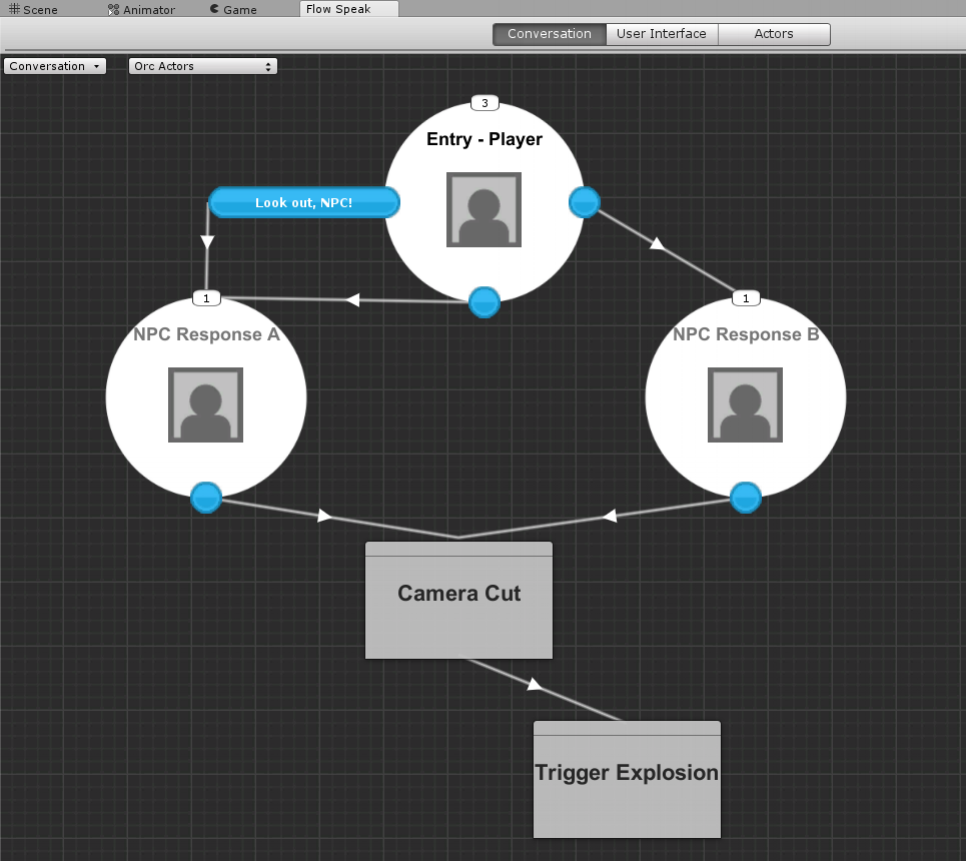Switch to the User Interface view

point(661,33)
